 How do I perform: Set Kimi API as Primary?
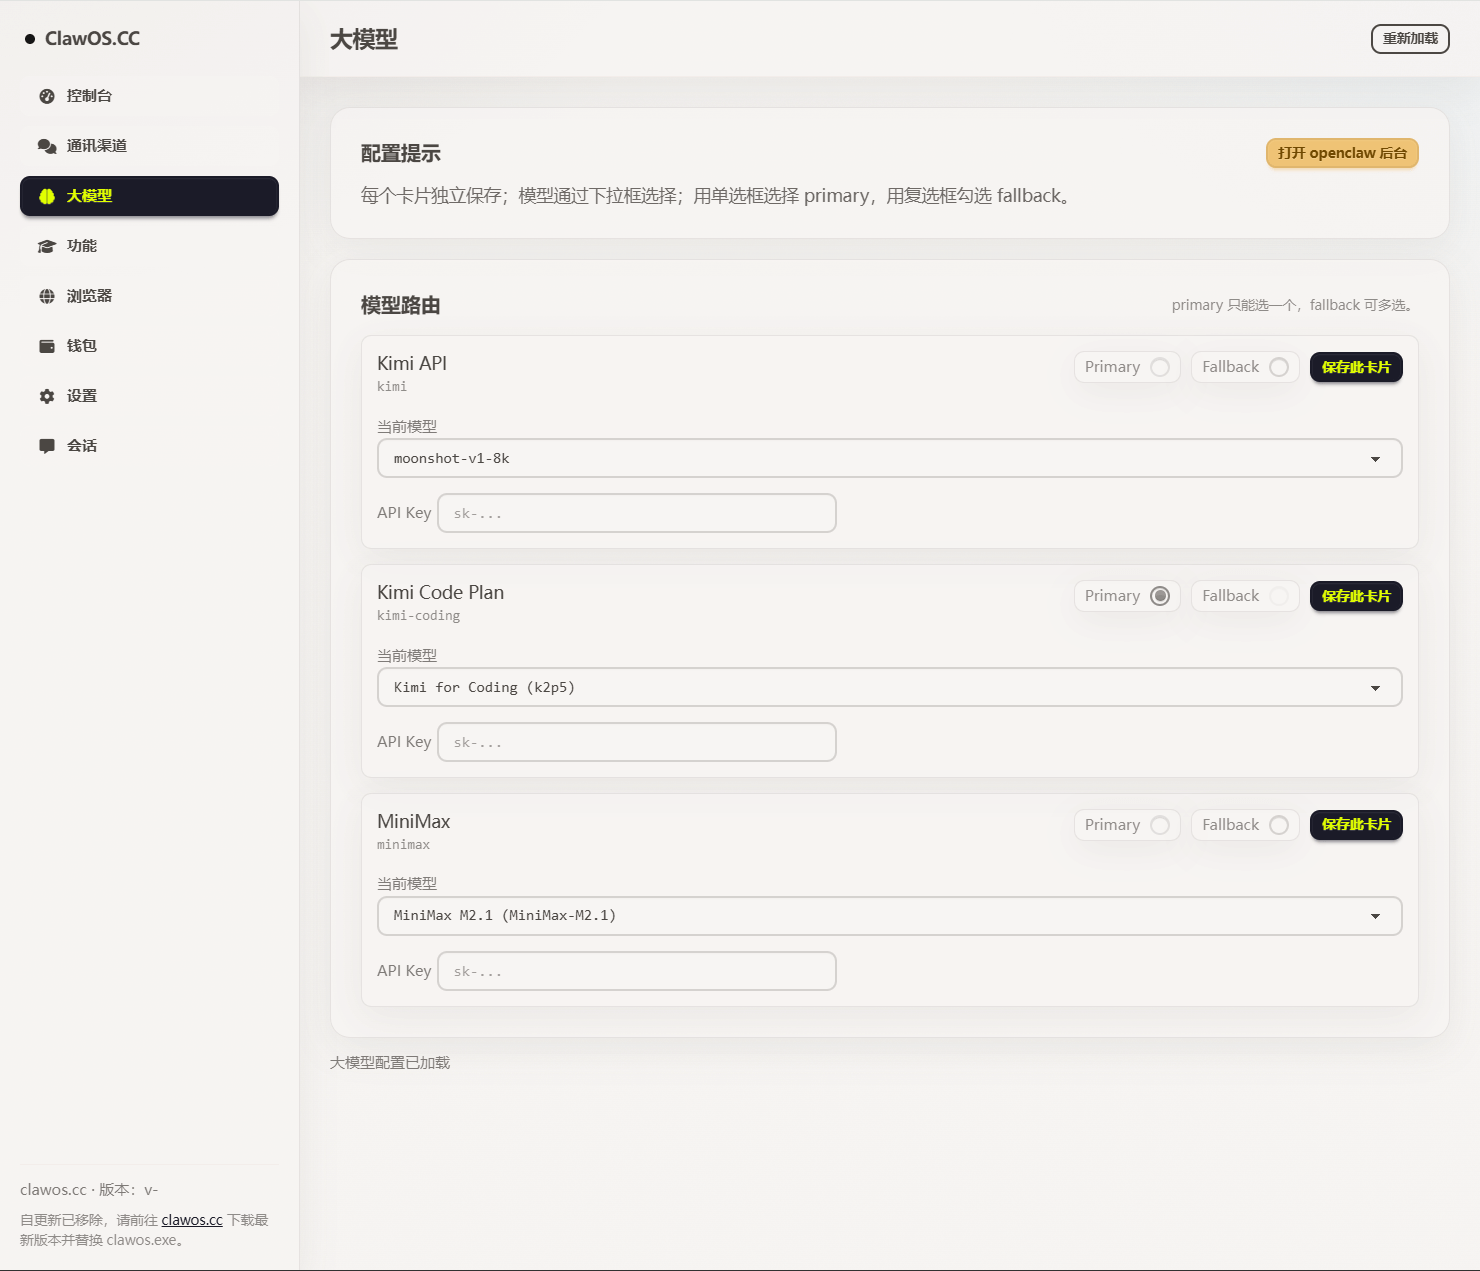click(1160, 367)
